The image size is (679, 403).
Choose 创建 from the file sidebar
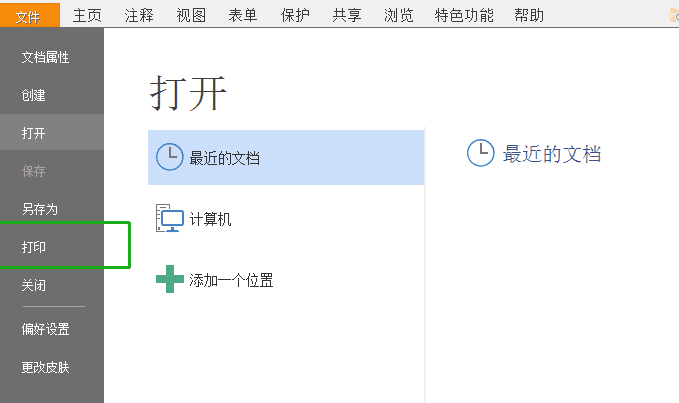(52, 95)
